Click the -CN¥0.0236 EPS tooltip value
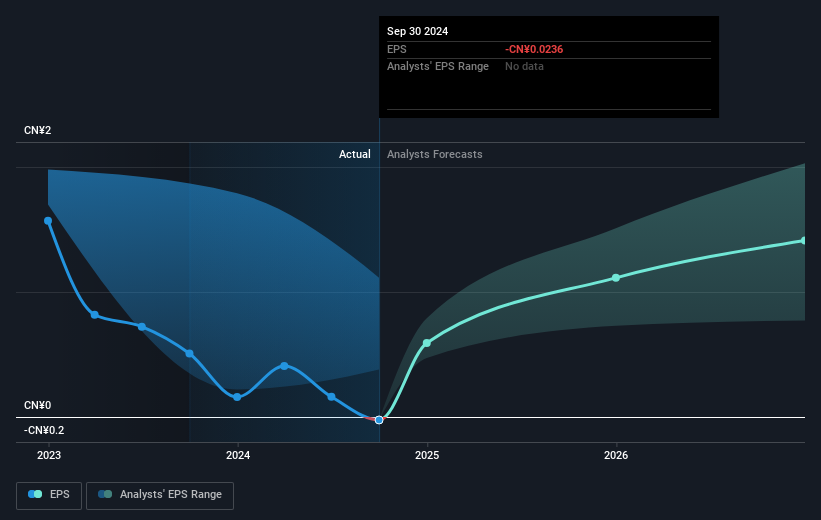821x520 pixels. point(534,49)
